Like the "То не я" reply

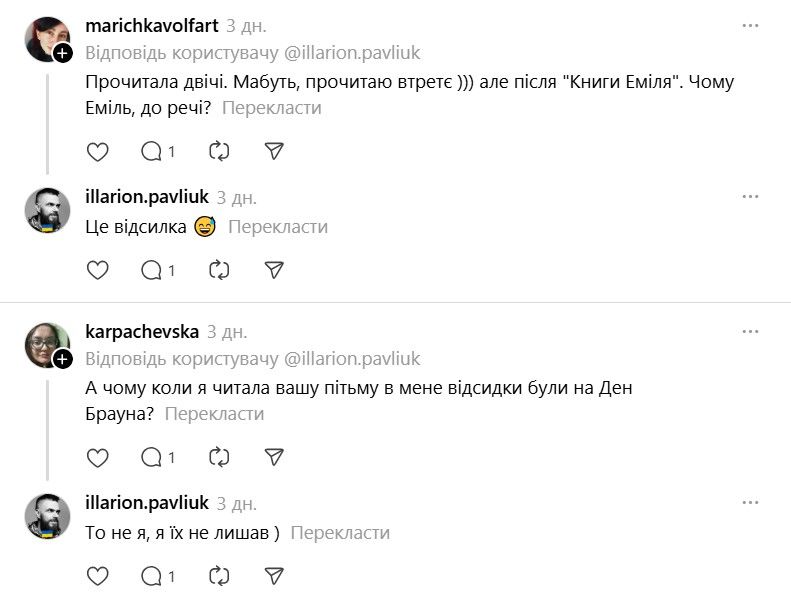tap(97, 575)
